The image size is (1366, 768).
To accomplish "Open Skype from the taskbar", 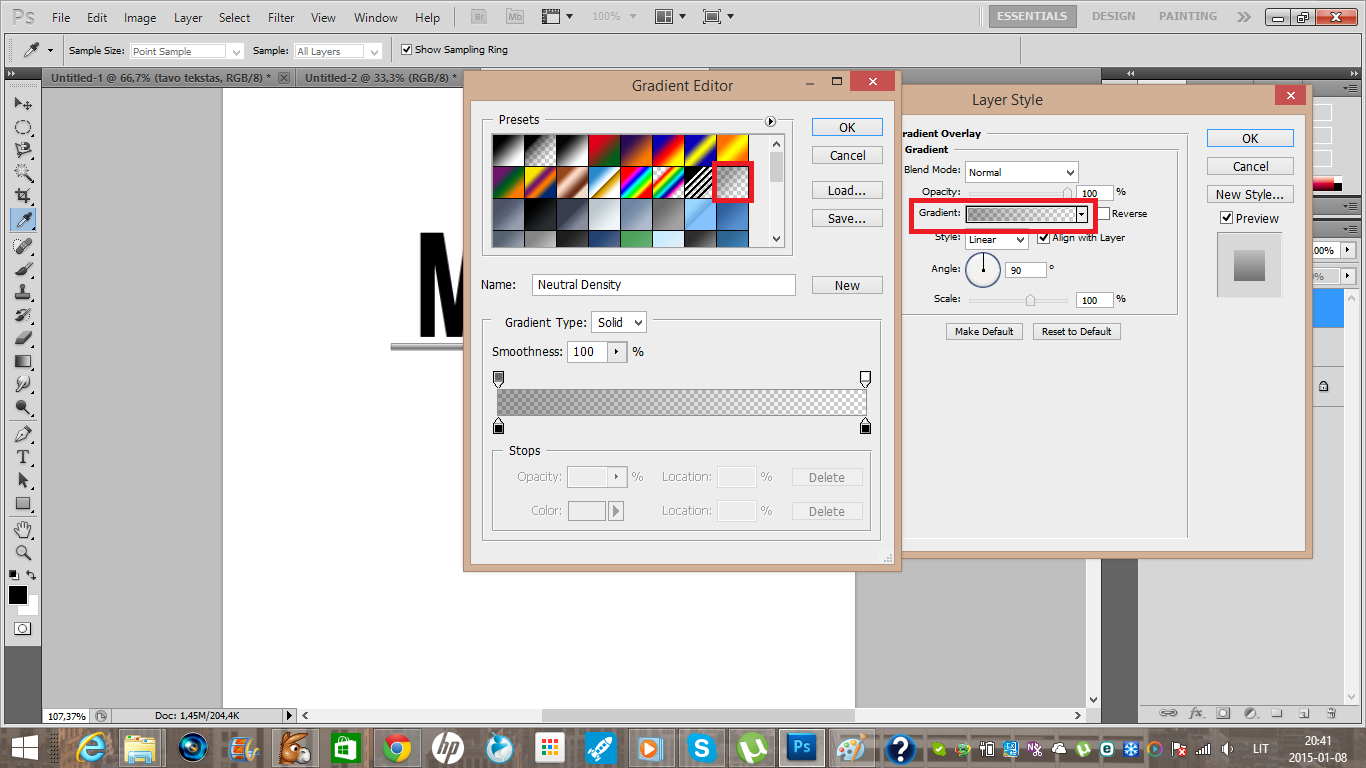I will click(701, 748).
